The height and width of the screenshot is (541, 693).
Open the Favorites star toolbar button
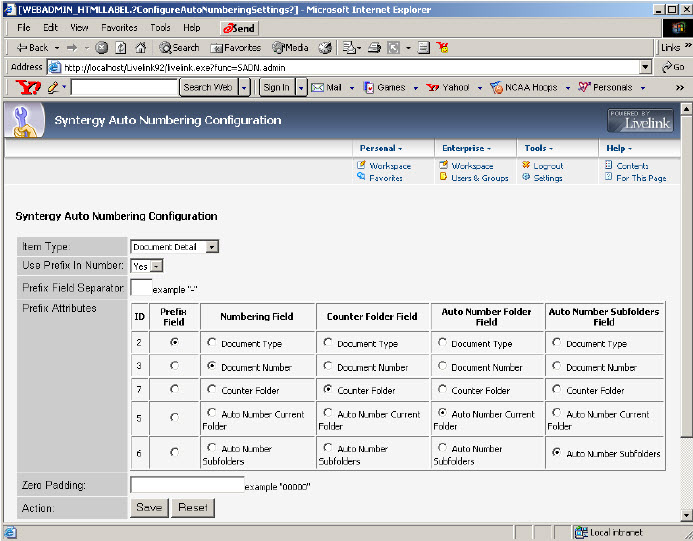(236, 47)
